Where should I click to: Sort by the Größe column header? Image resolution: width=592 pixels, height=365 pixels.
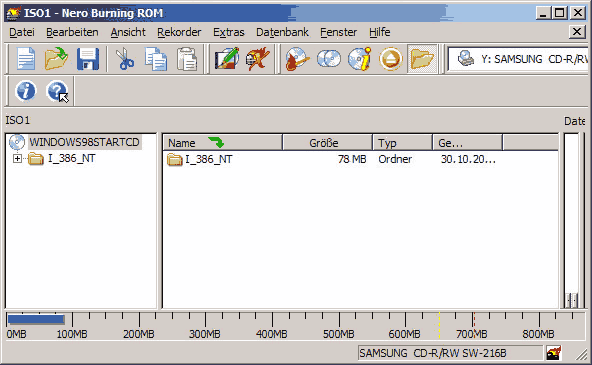pos(327,143)
